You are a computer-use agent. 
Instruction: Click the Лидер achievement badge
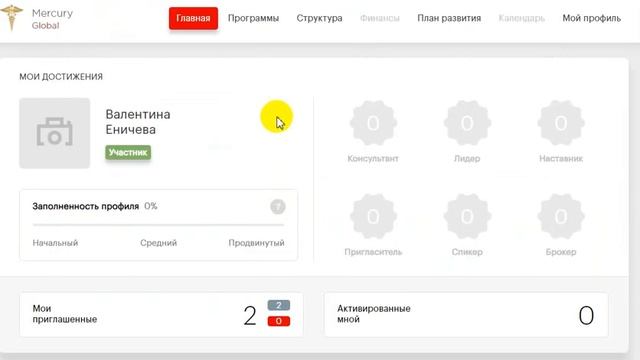(x=467, y=123)
